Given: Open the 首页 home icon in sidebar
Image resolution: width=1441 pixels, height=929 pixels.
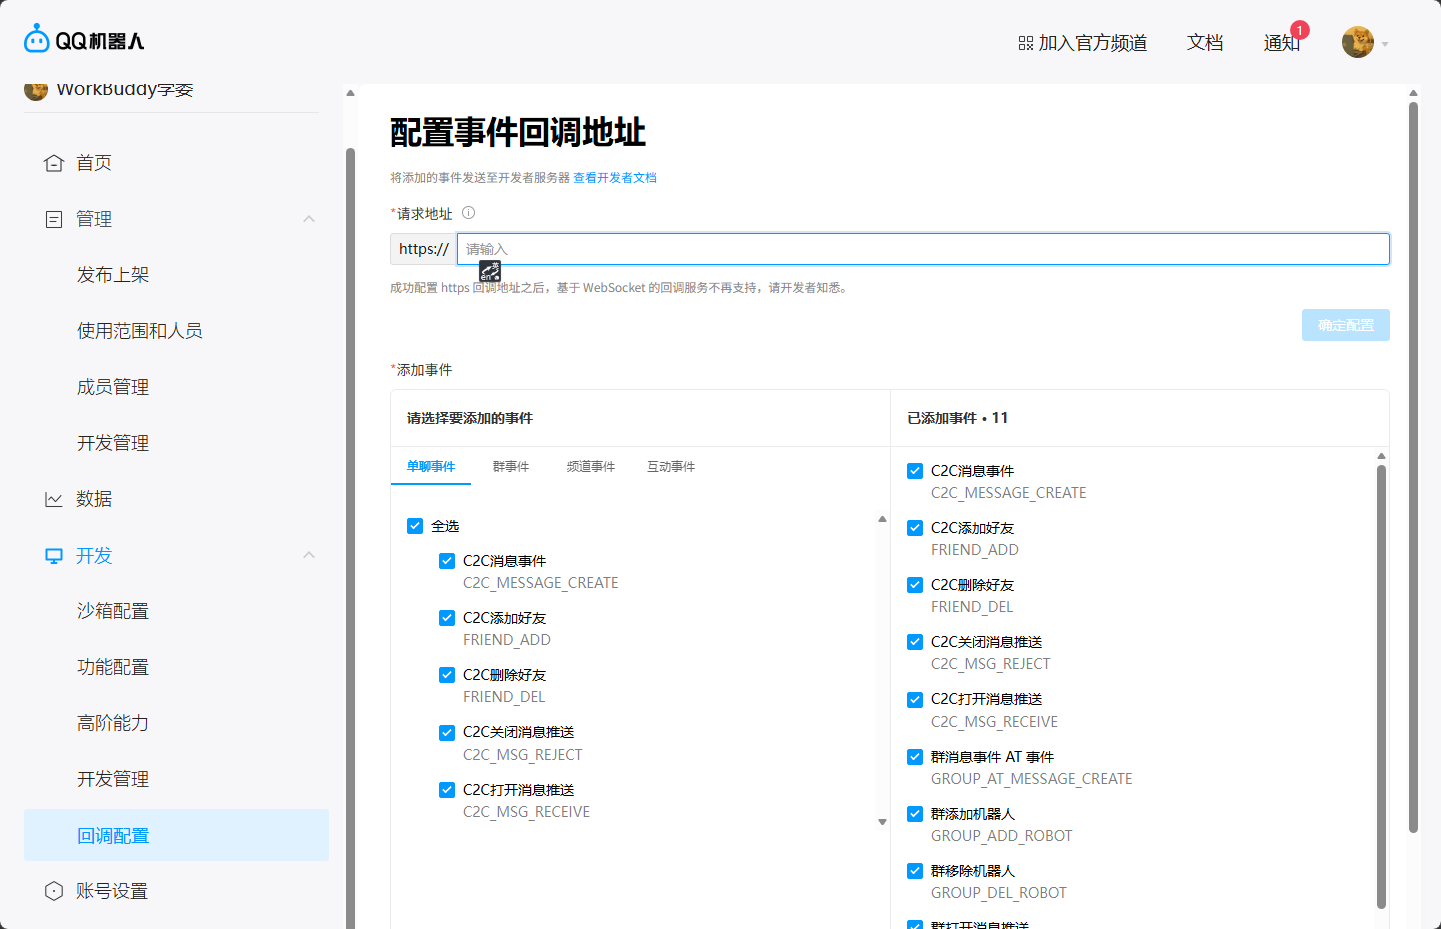Looking at the screenshot, I should pyautogui.click(x=54, y=162).
